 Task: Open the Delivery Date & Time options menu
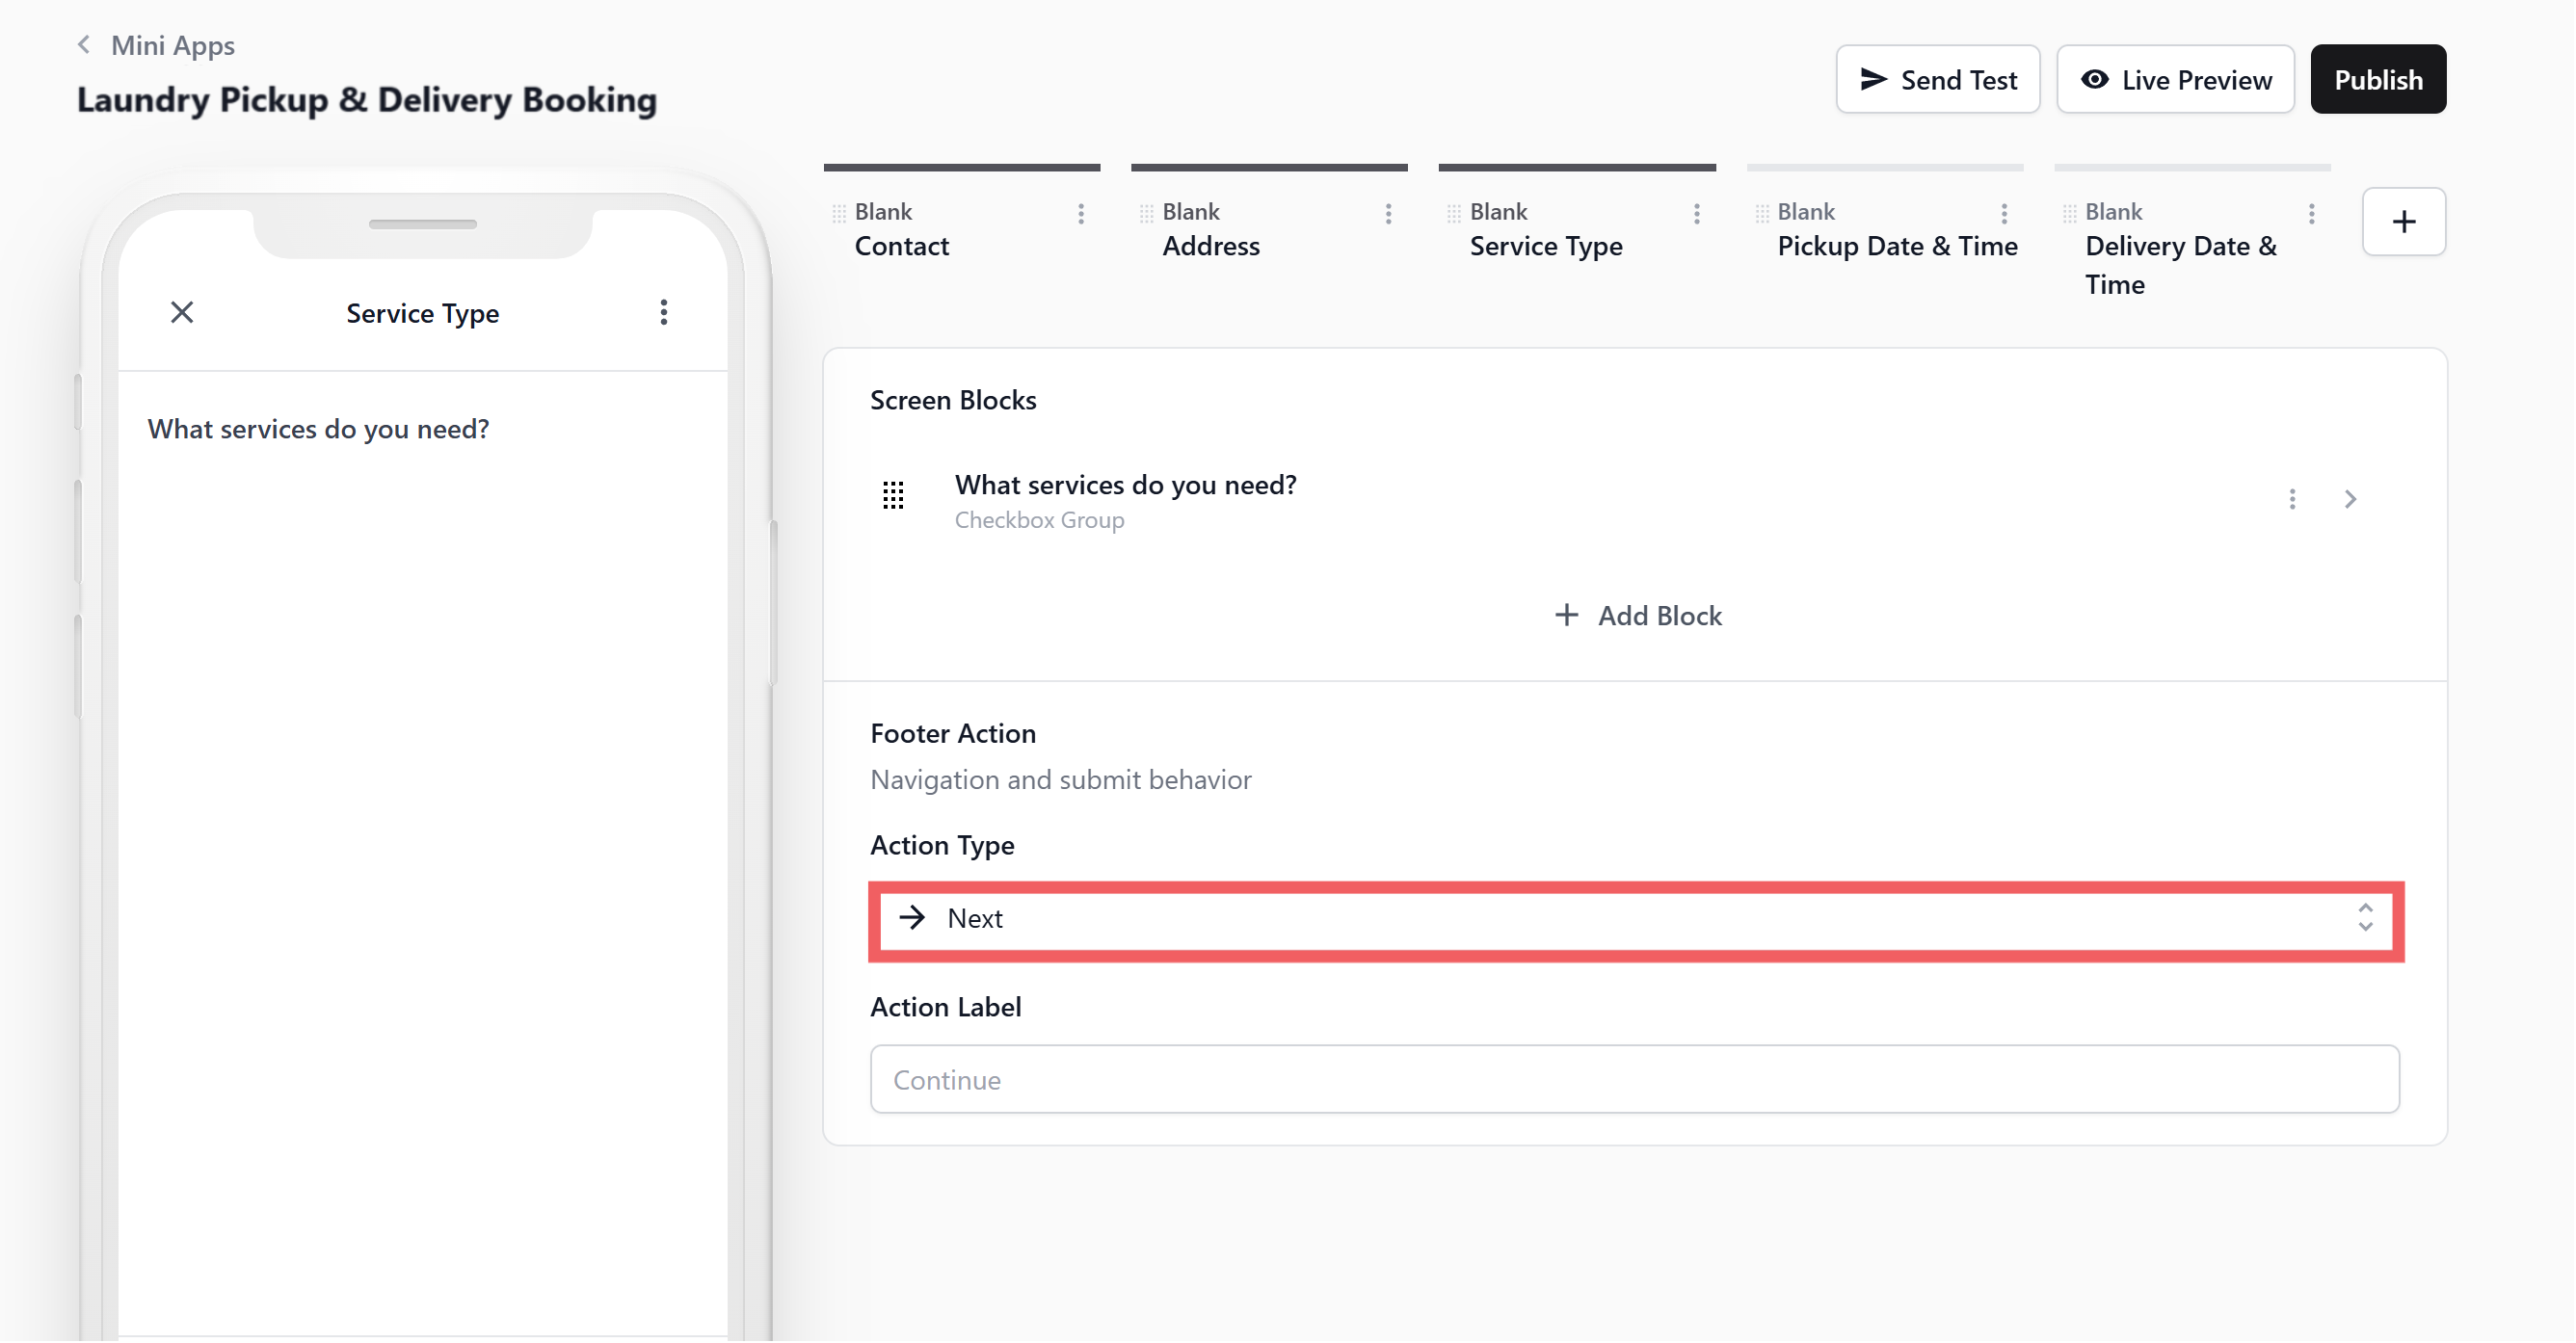click(2311, 214)
